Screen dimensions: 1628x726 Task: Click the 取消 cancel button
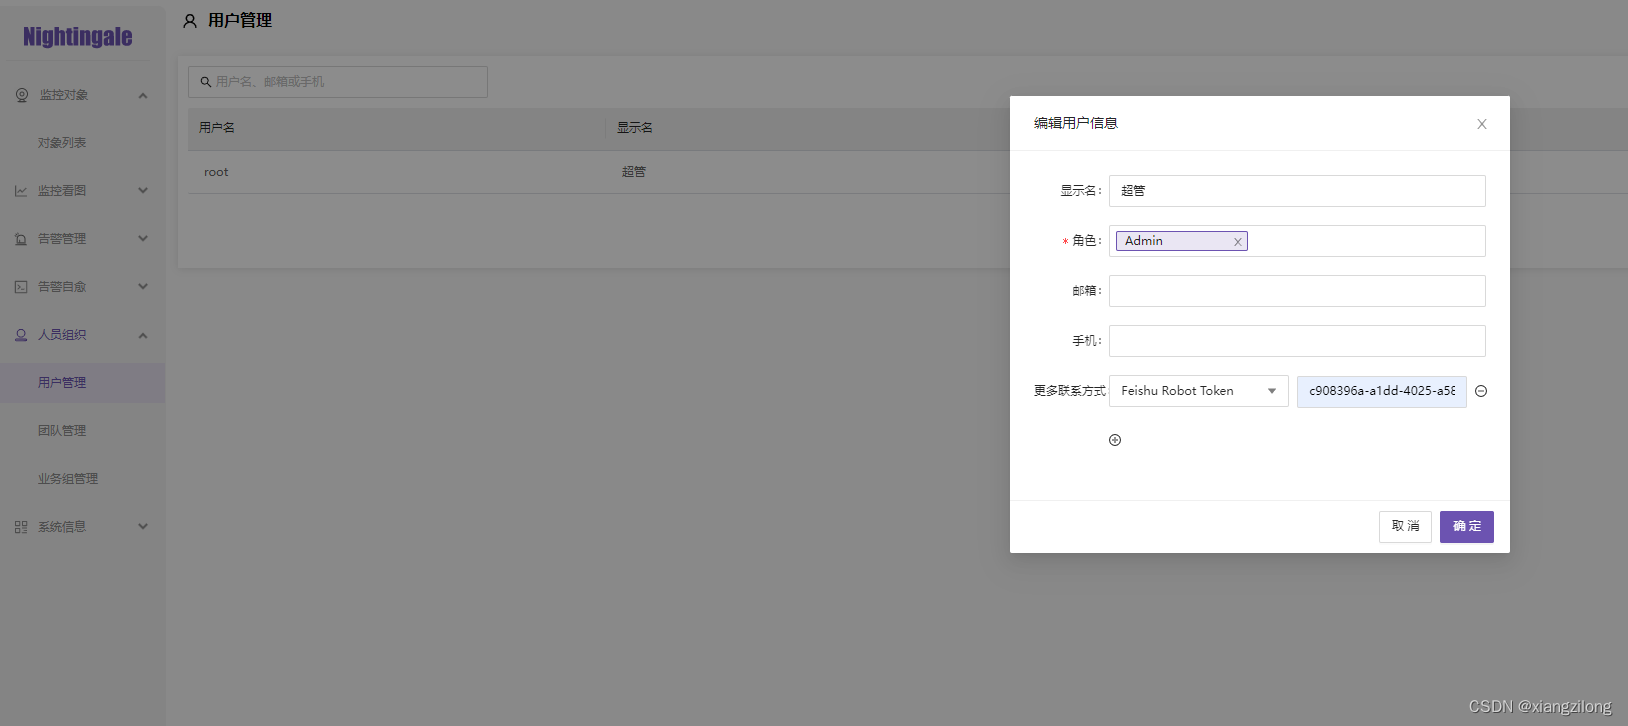[1405, 527]
